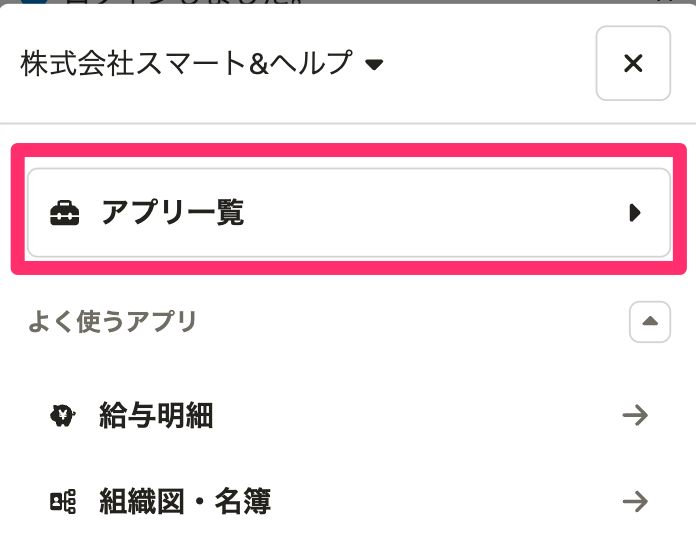This screenshot has height=548, width=696.
Task: Open the 組織図・名簿 menu item
Action: [x=348, y=501]
